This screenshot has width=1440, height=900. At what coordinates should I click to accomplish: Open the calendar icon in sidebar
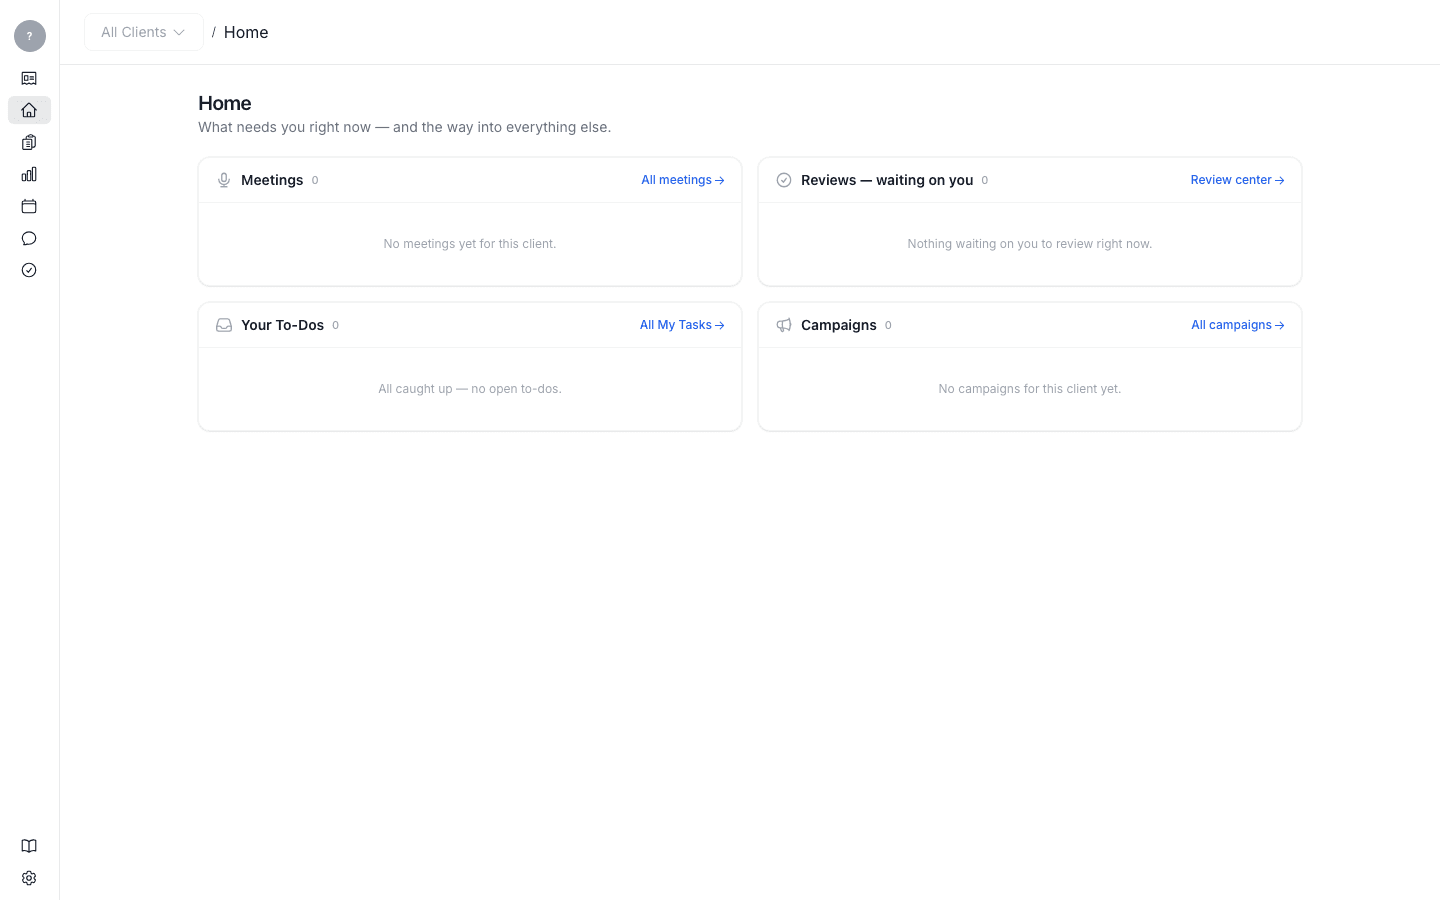tap(29, 206)
